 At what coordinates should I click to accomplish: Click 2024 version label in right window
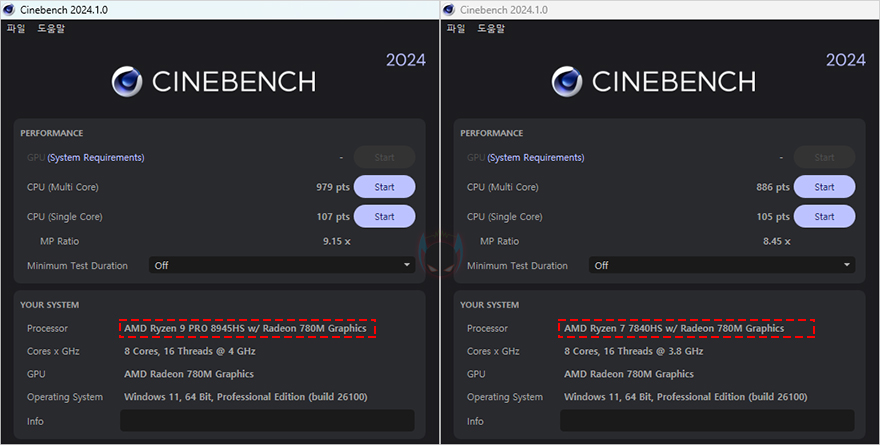click(846, 60)
